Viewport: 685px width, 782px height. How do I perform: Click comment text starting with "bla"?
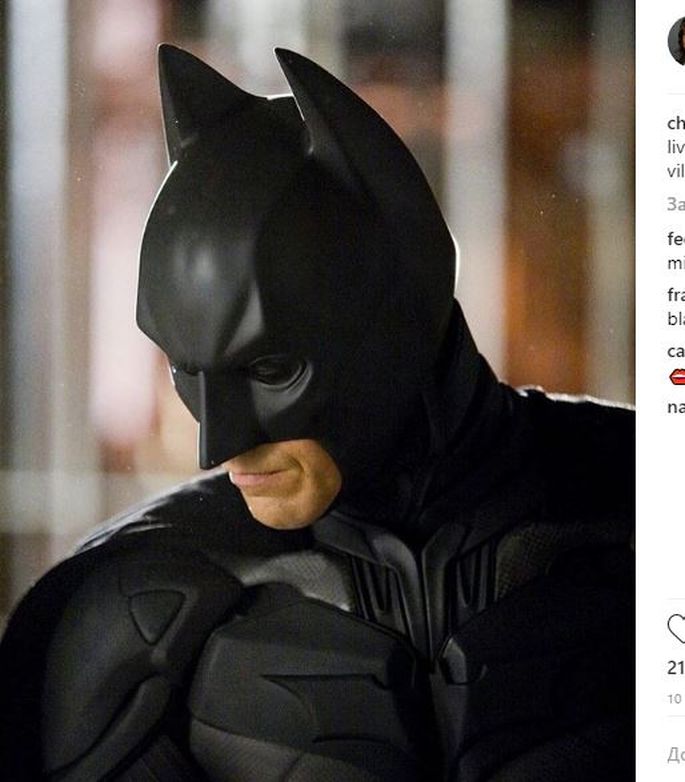point(676,319)
